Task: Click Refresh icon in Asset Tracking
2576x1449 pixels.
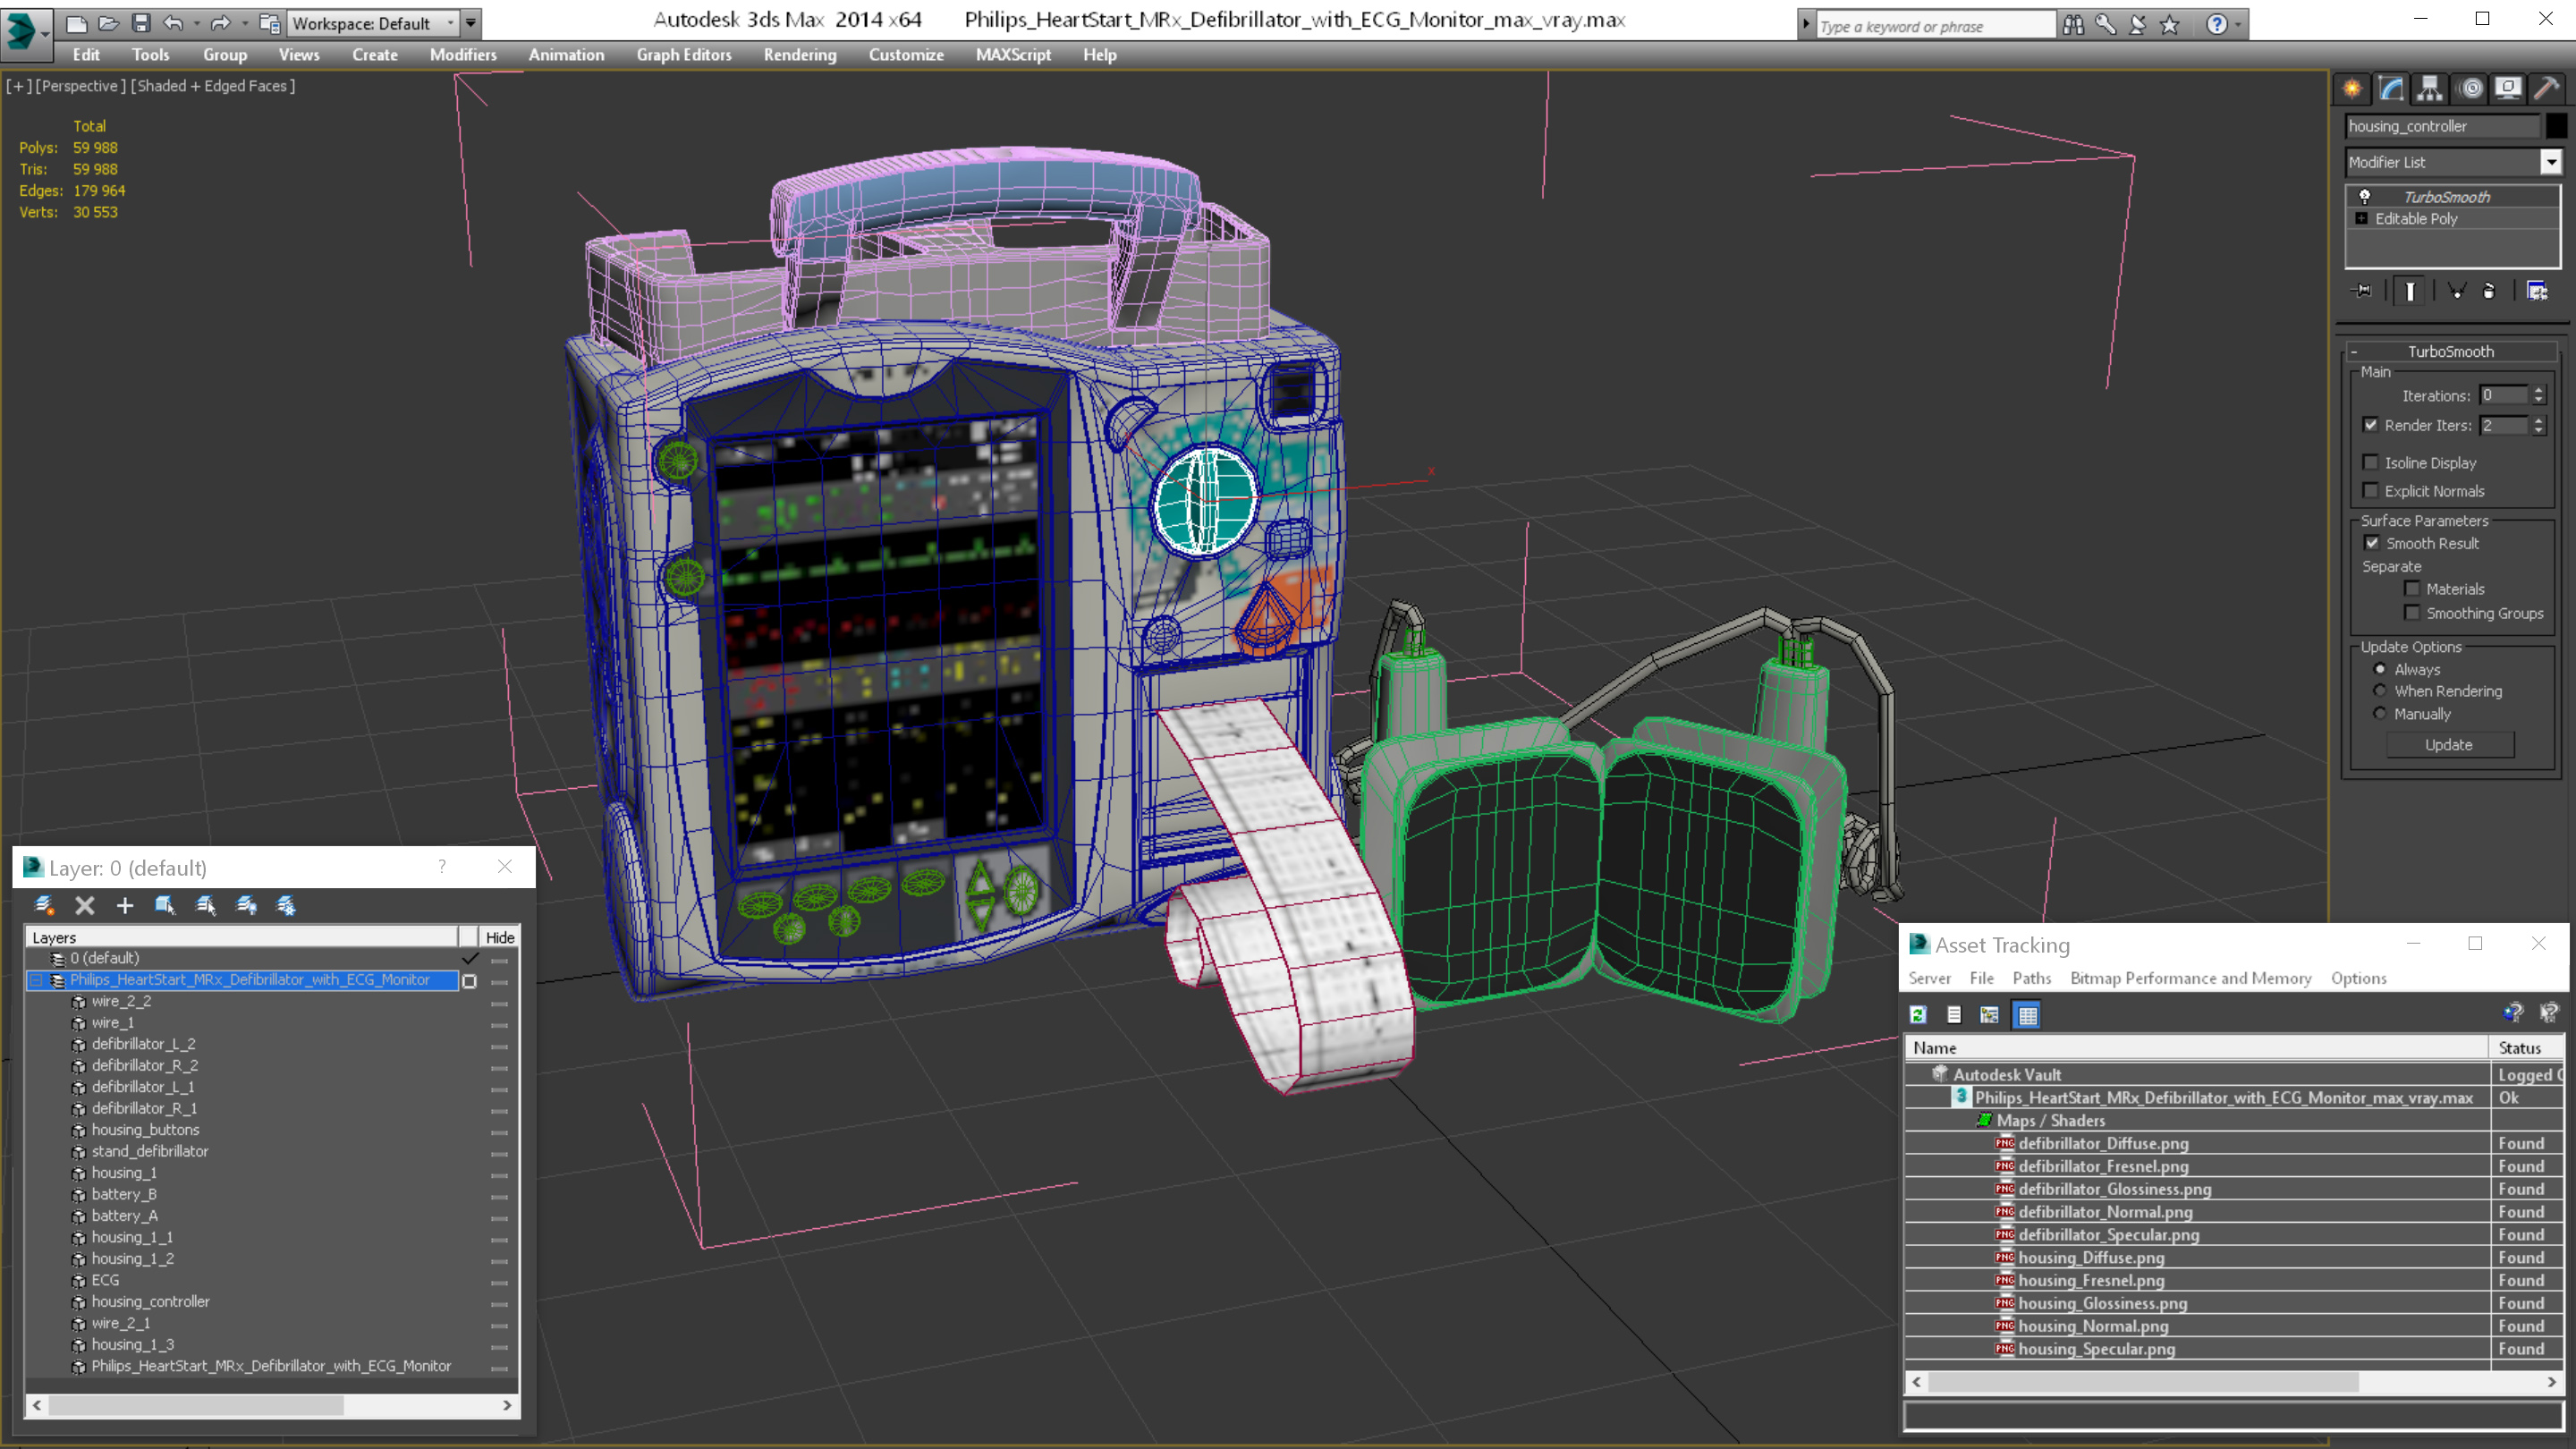Action: tap(1918, 1015)
